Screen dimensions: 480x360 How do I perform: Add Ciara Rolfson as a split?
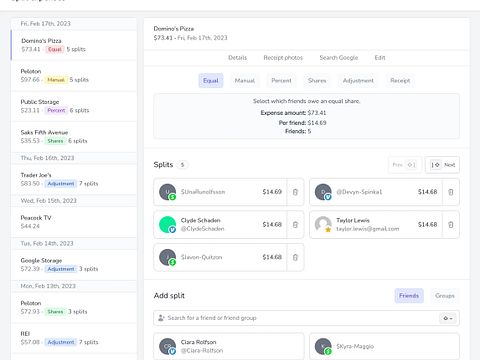(229, 346)
